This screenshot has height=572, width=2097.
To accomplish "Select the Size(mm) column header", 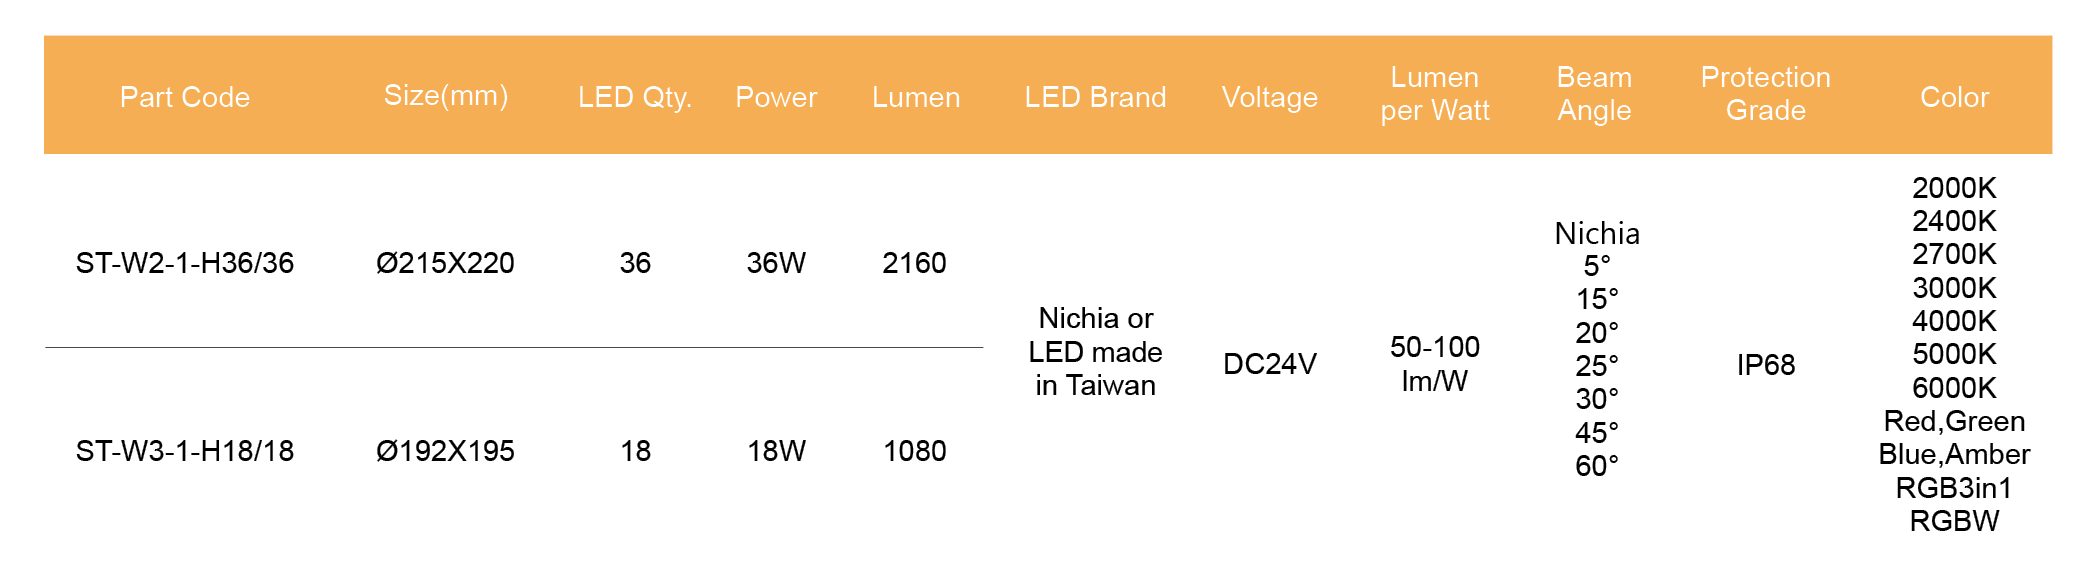I will 446,96.
